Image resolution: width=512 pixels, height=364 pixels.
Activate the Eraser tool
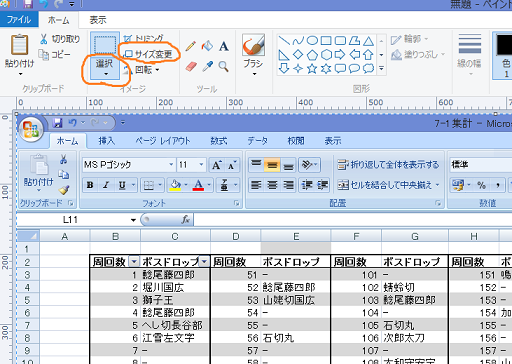[x=191, y=66]
